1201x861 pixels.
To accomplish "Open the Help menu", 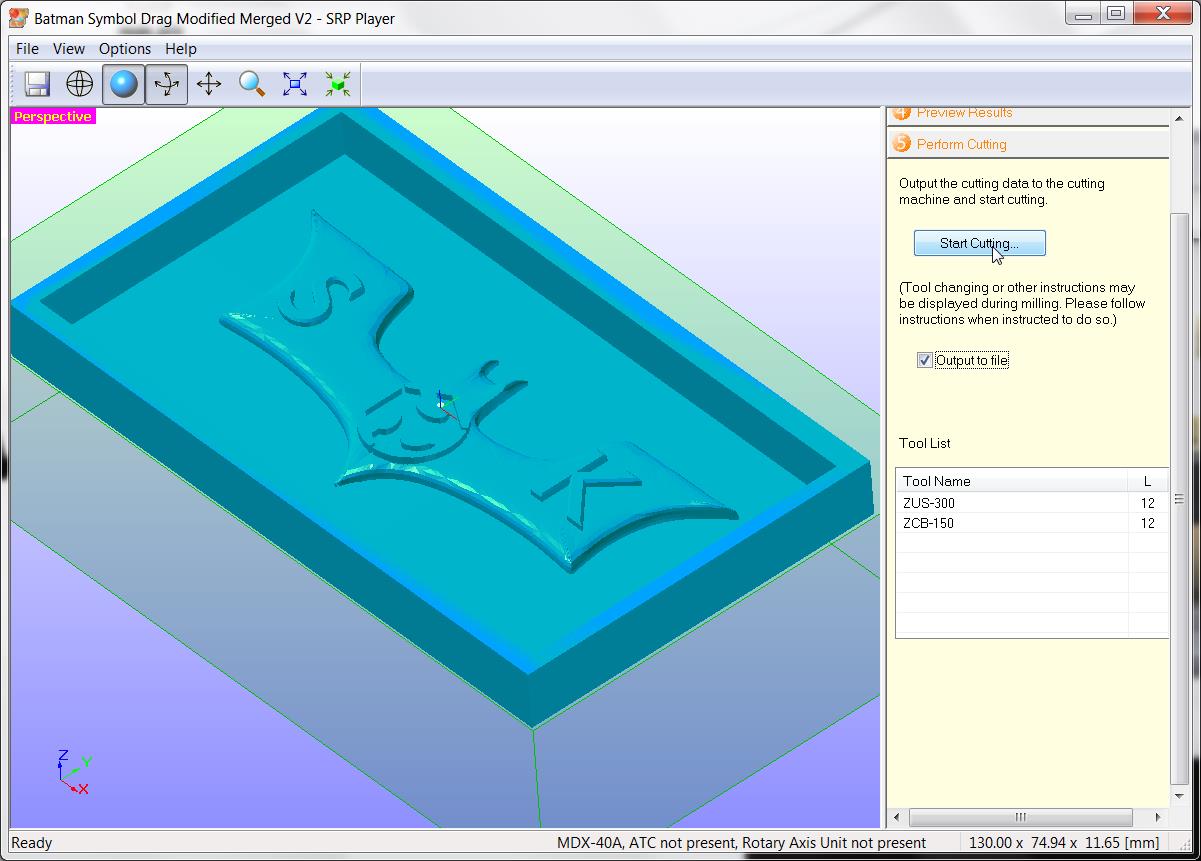I will pyautogui.click(x=181, y=48).
